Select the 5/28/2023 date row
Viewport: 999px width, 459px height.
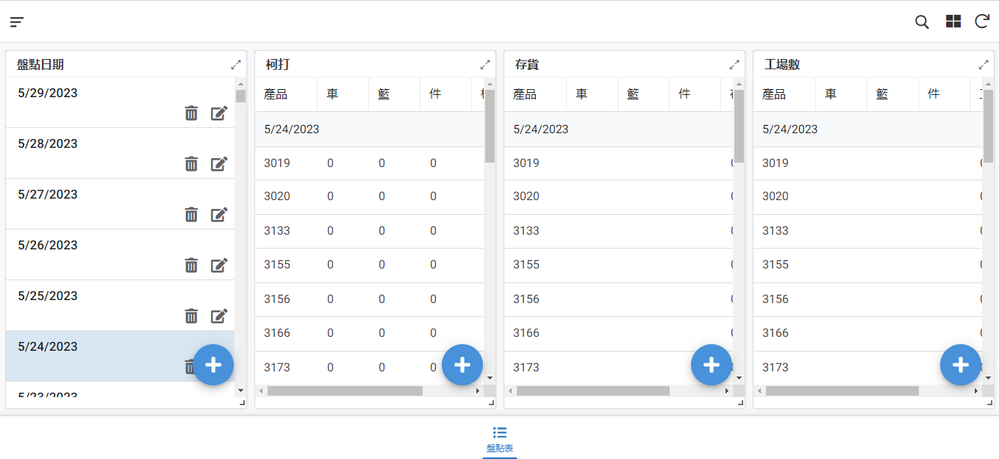coord(120,153)
